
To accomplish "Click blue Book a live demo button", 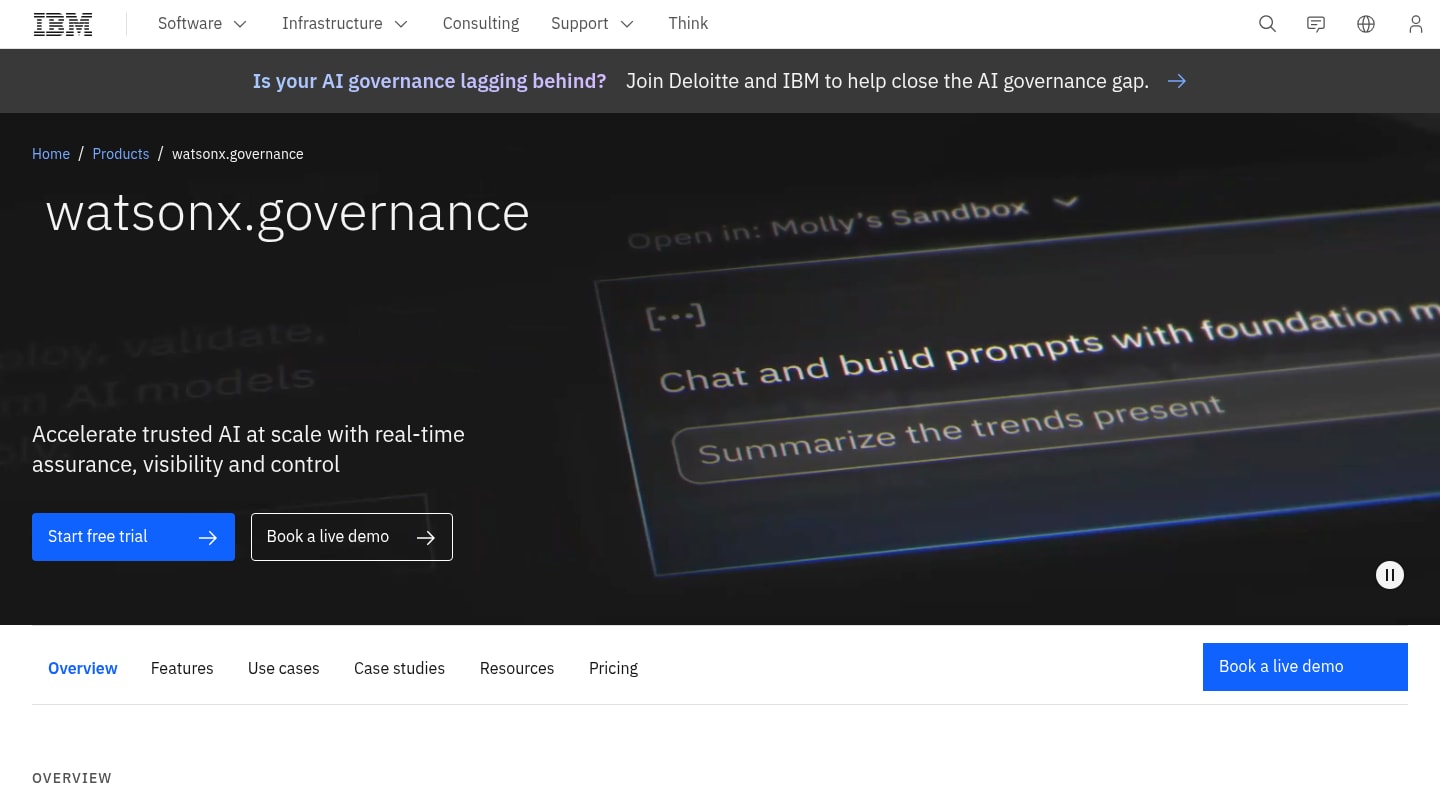I will (x=1305, y=667).
